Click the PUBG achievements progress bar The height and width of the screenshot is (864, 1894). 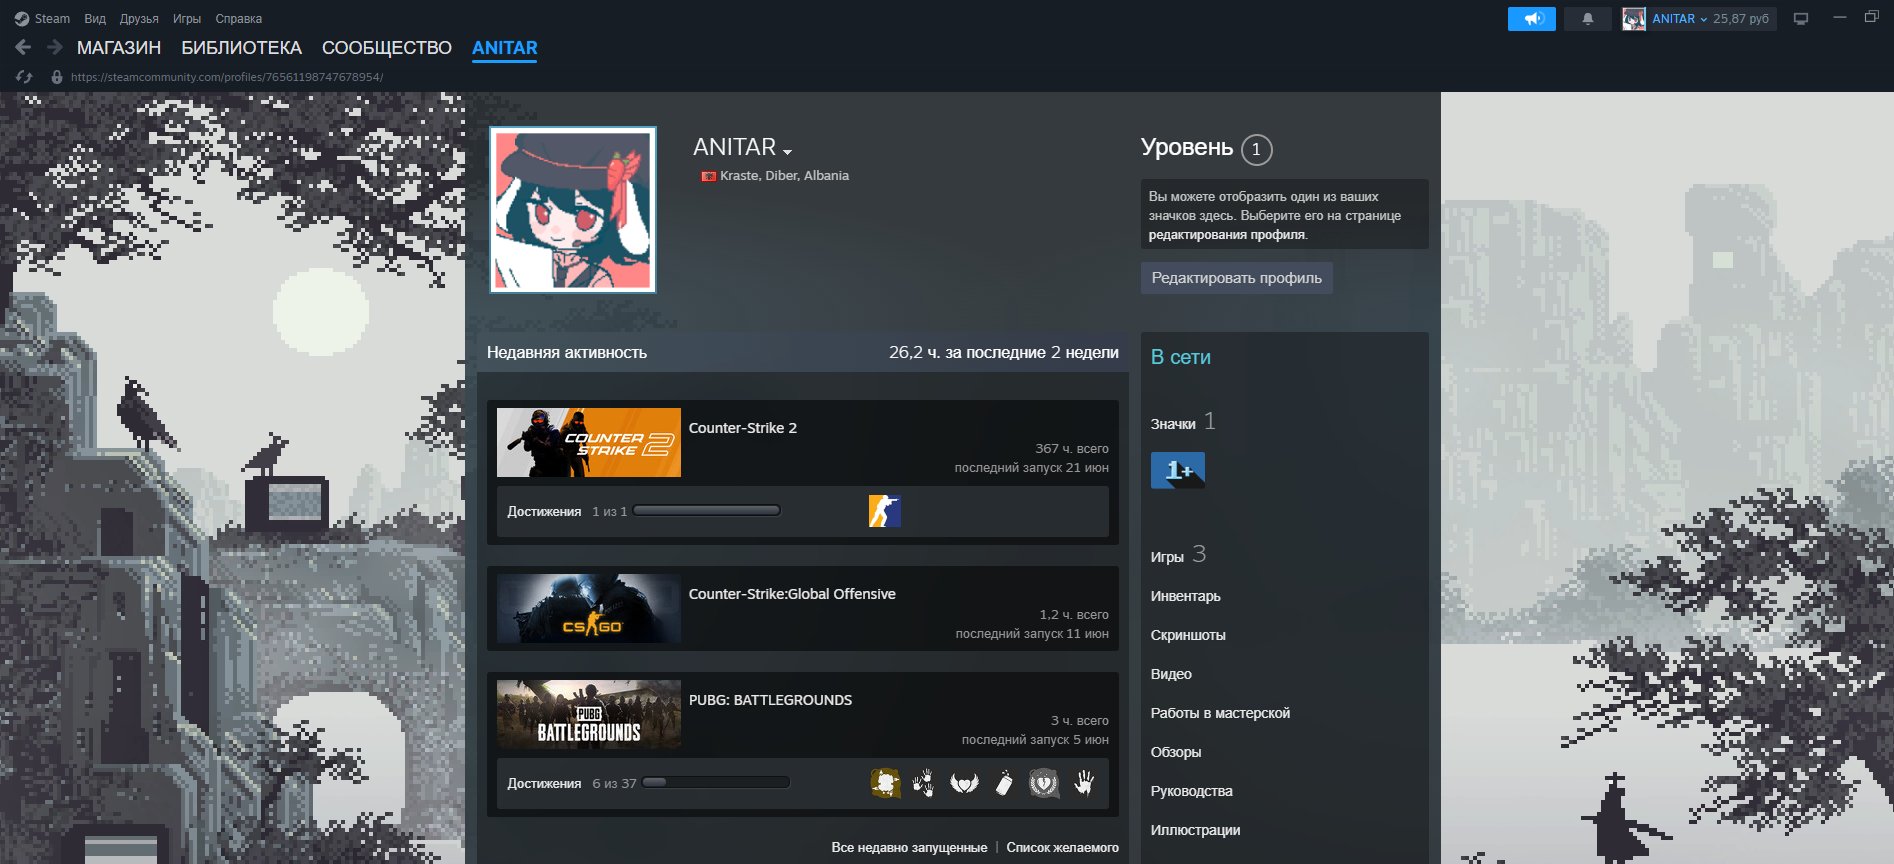[716, 783]
